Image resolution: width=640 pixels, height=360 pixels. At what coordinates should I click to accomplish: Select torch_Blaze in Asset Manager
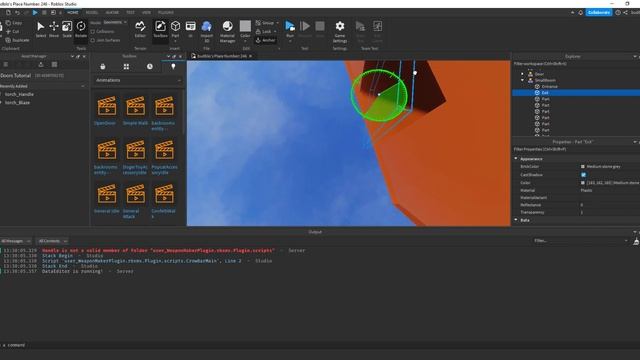(x=18, y=103)
